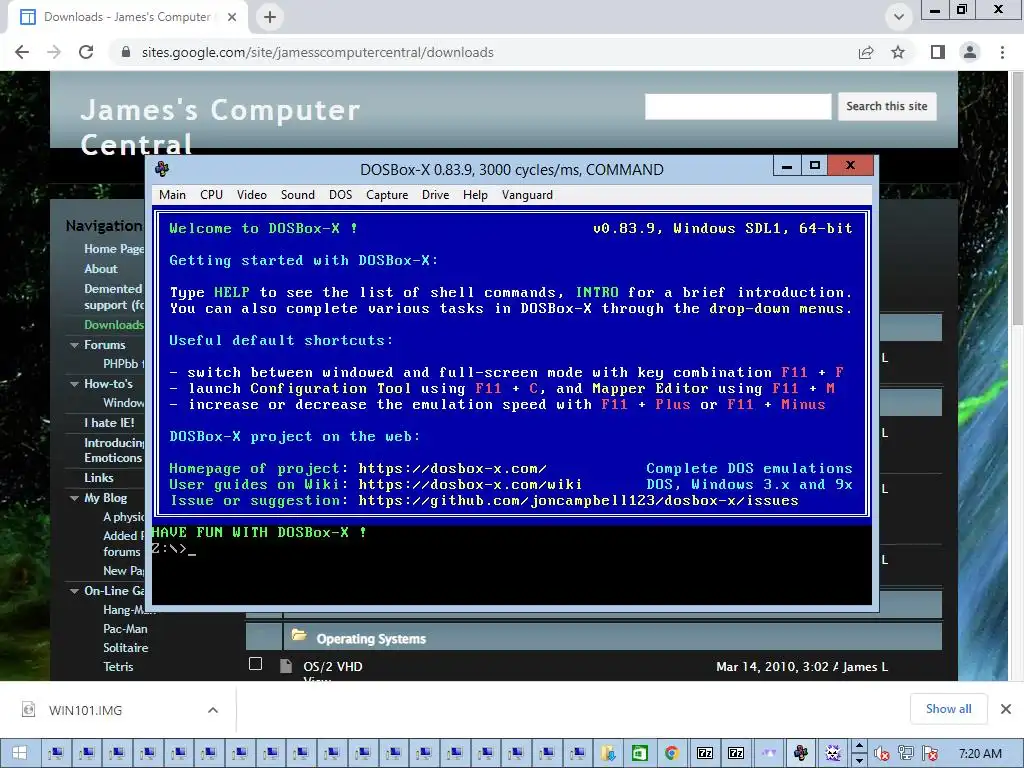Click the DOSBox-X homepage URL text
The width and height of the screenshot is (1024, 768).
[x=453, y=468]
